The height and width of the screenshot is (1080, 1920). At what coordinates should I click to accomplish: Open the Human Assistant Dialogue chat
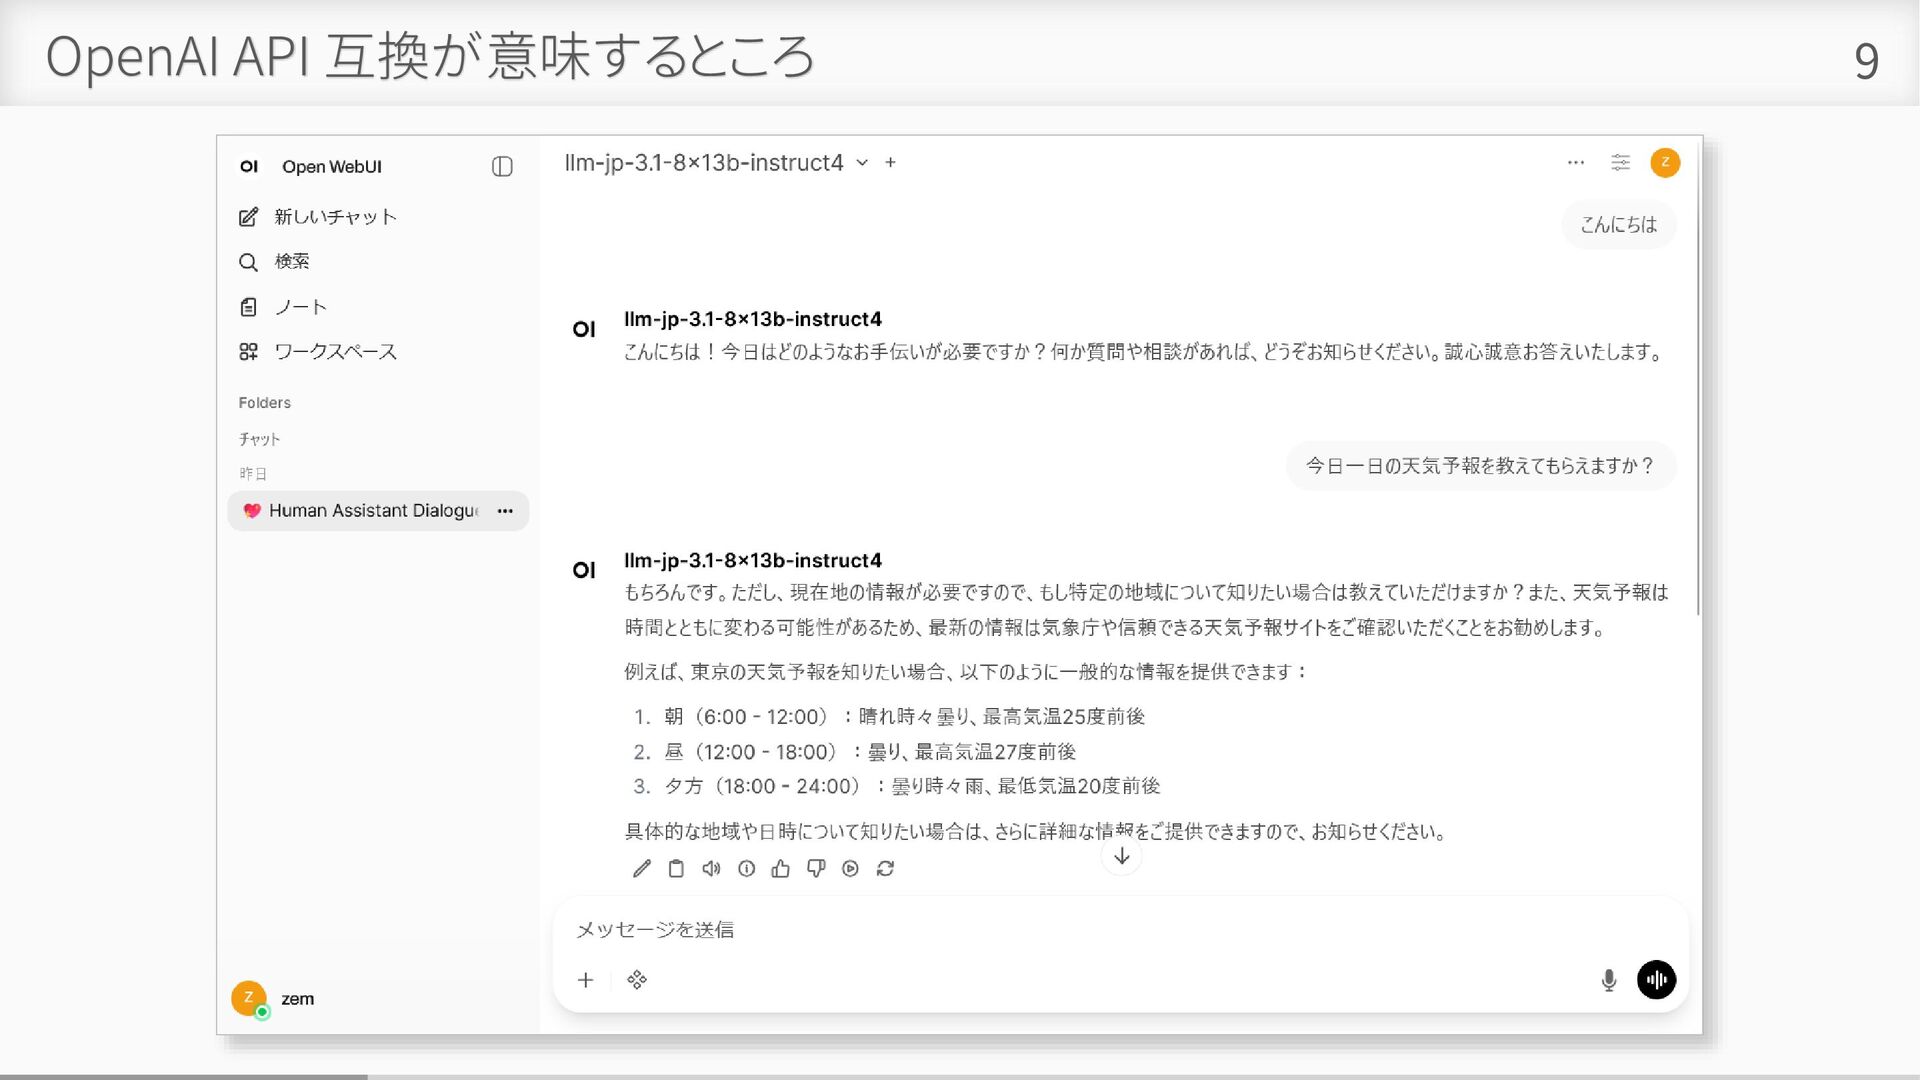tap(372, 511)
